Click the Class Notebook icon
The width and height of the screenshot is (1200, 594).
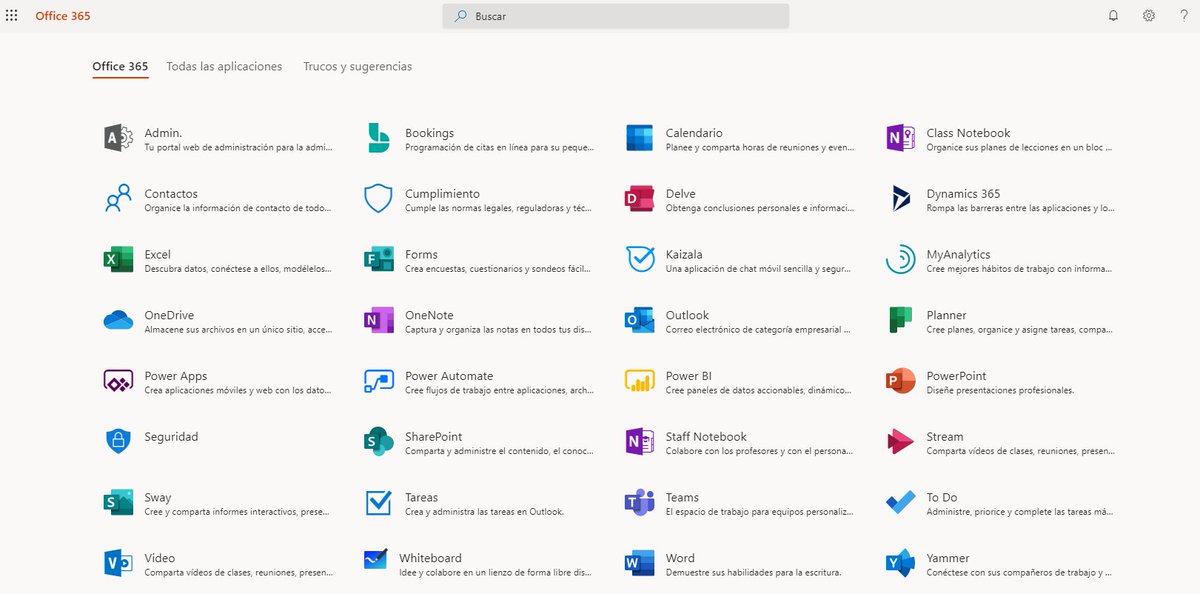pos(900,138)
